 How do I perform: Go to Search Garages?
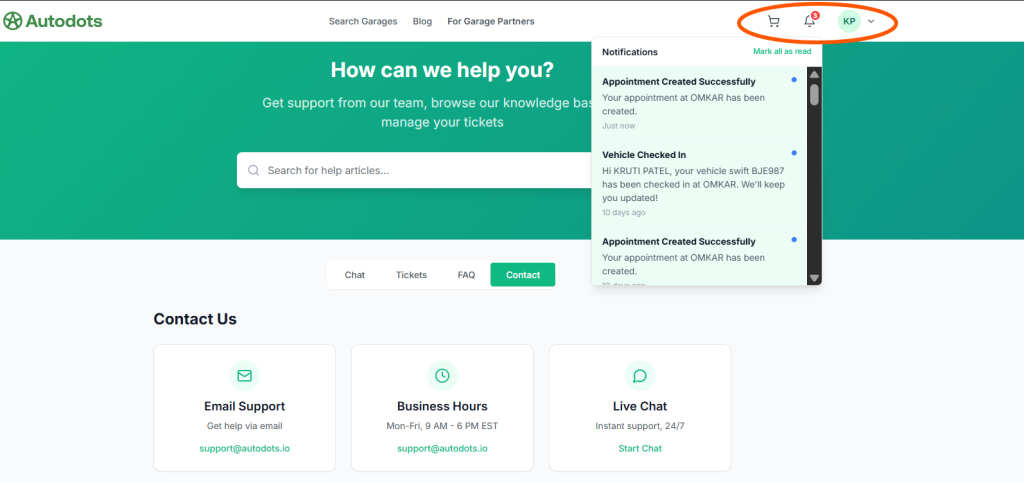click(363, 22)
